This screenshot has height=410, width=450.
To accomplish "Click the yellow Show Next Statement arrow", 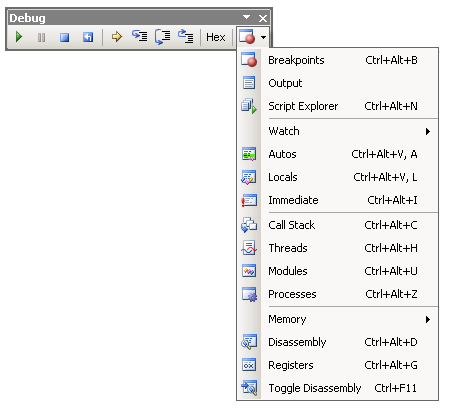I will tap(117, 37).
